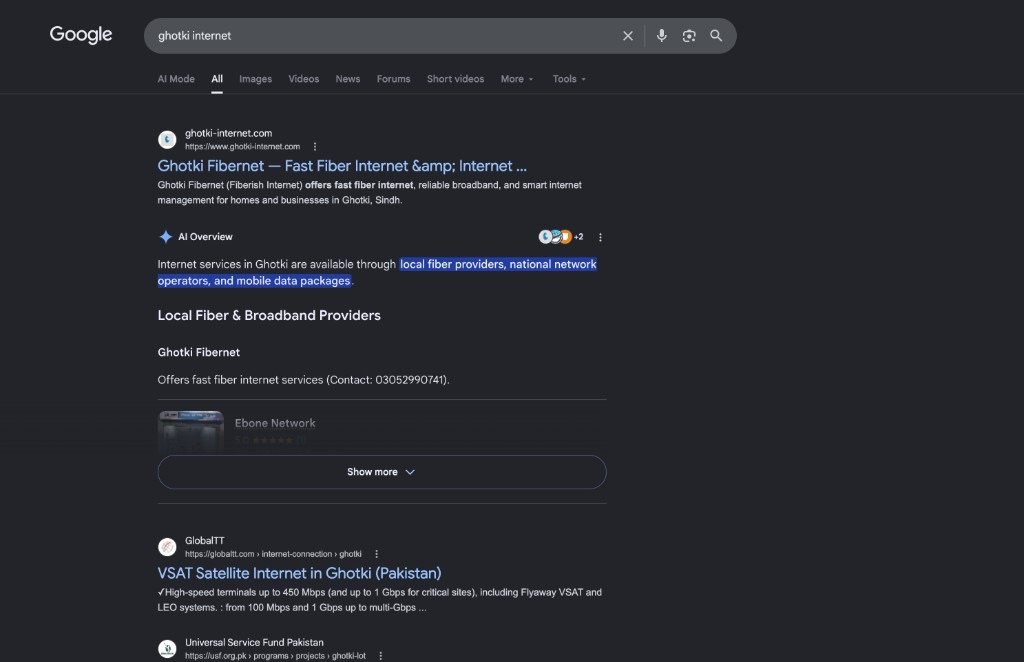Click highlighted local fiber providers text

377,272
